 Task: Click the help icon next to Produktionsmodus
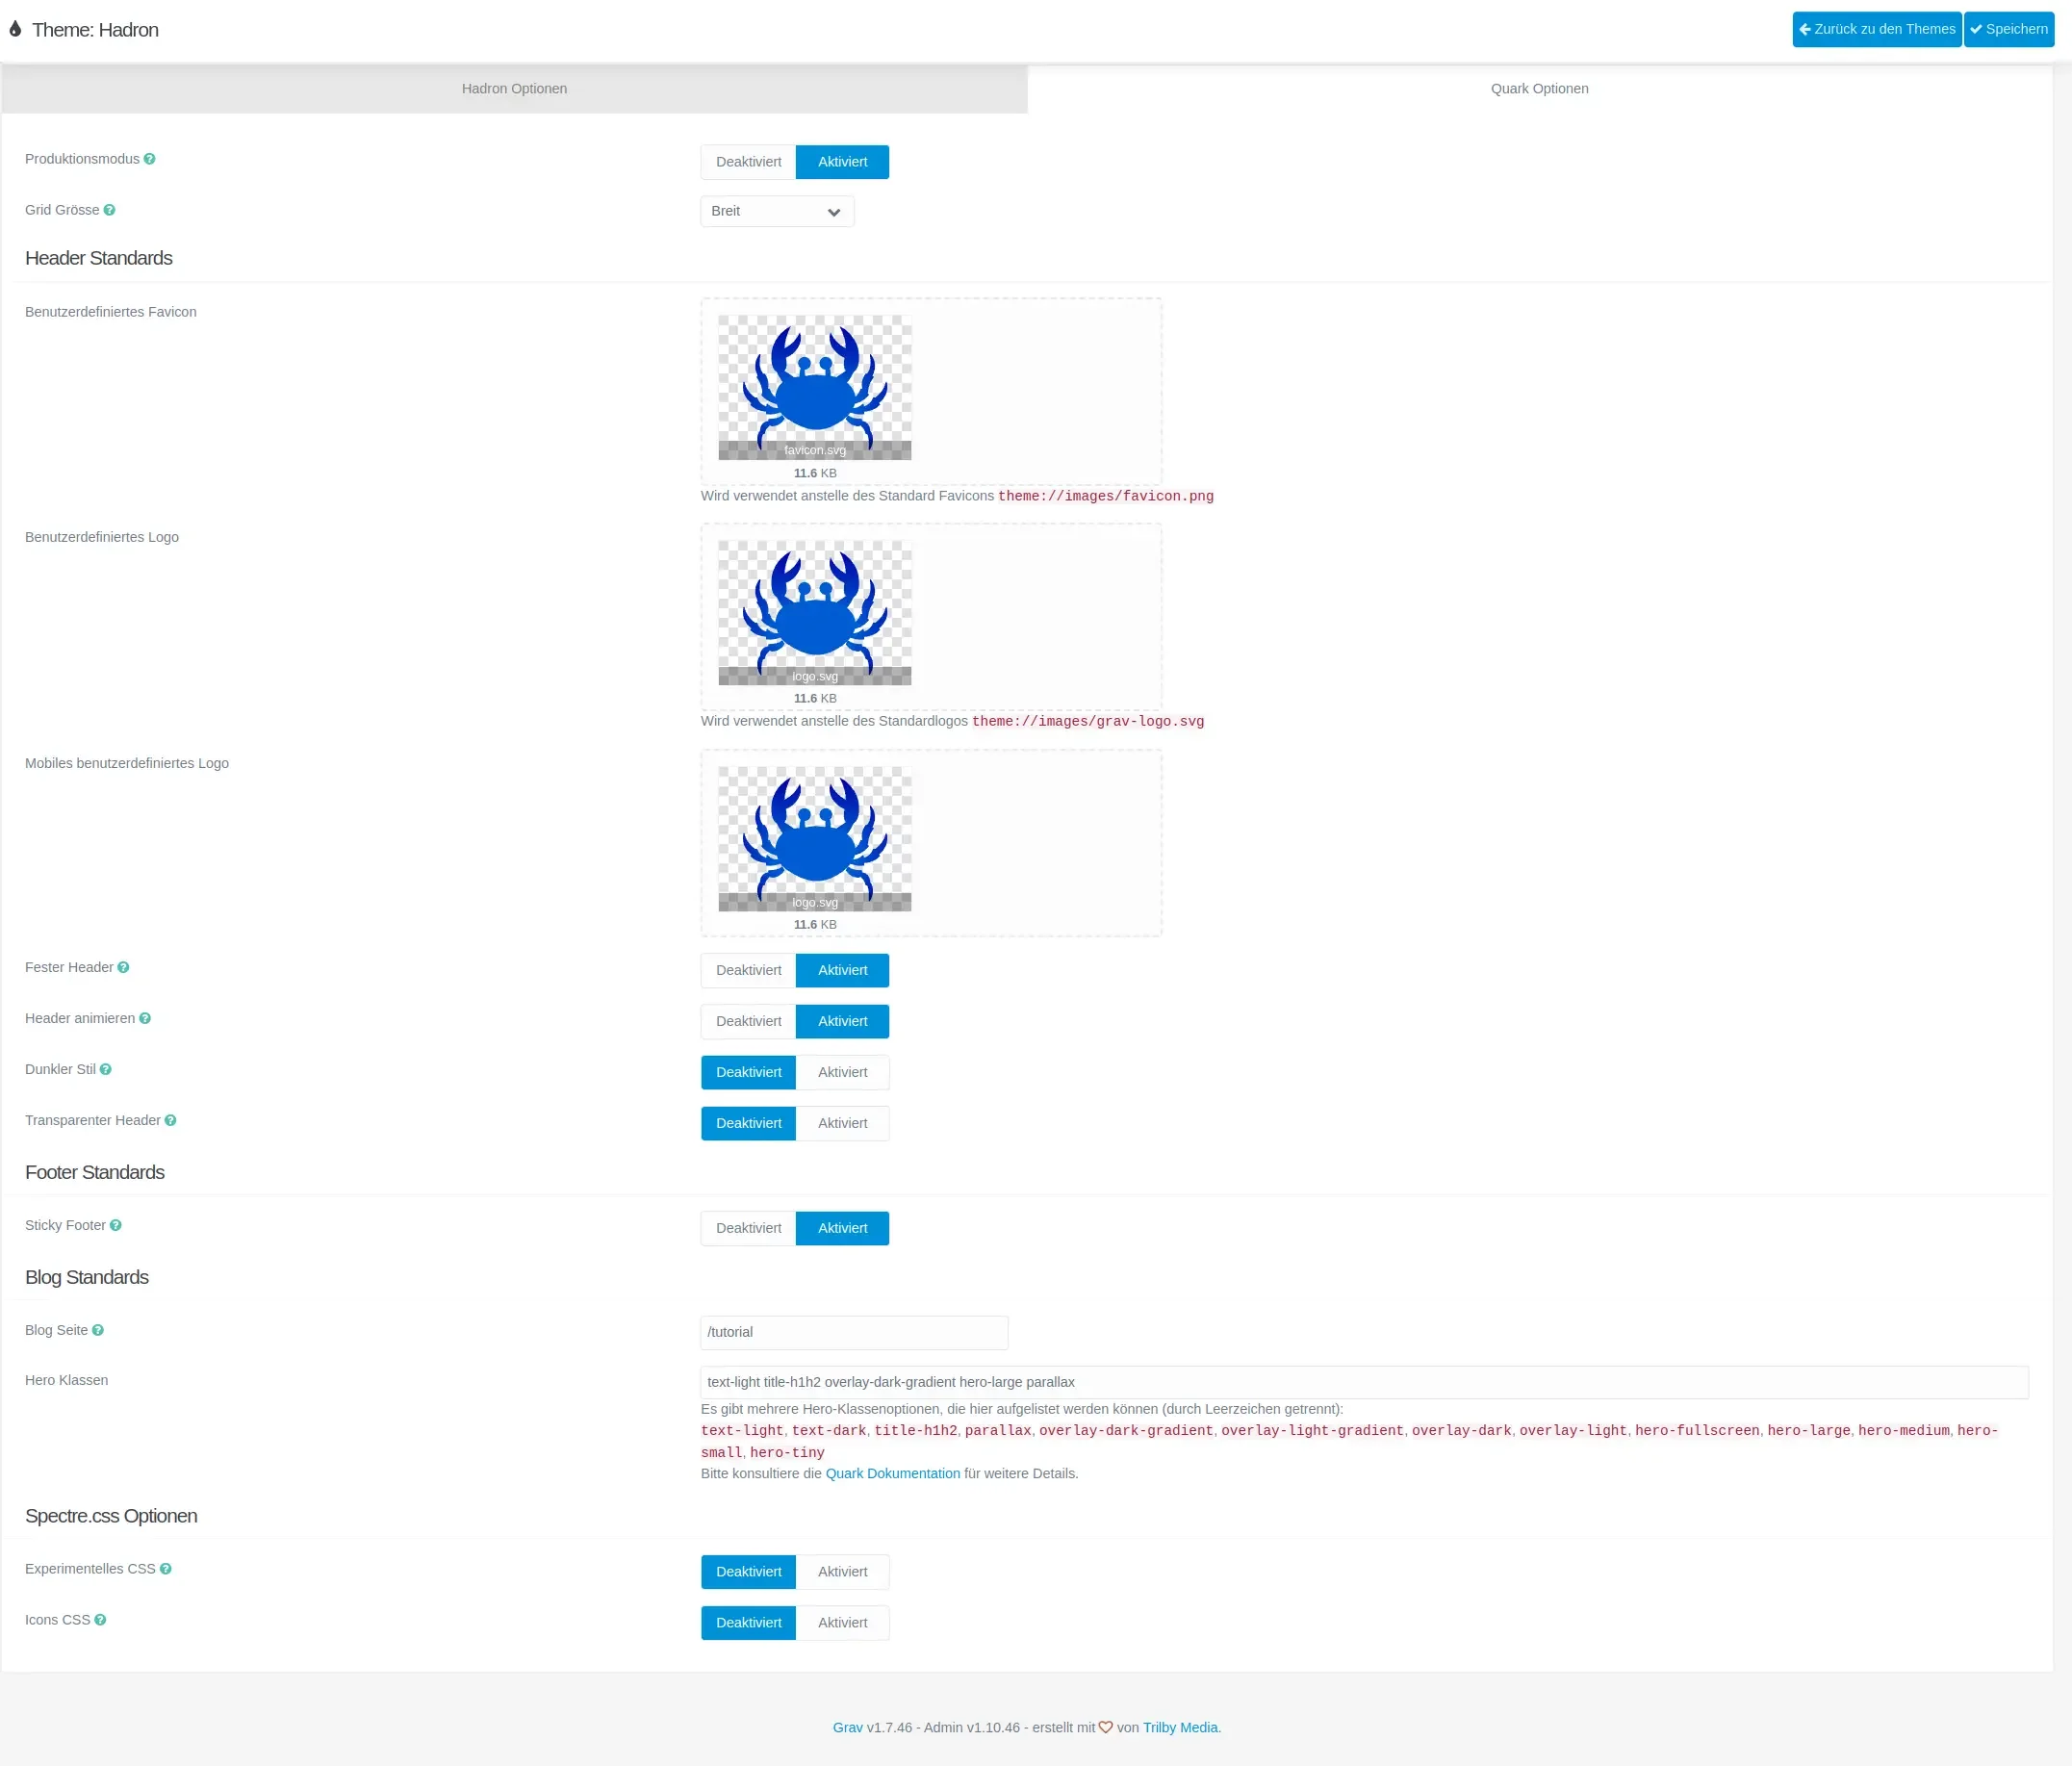click(x=149, y=158)
